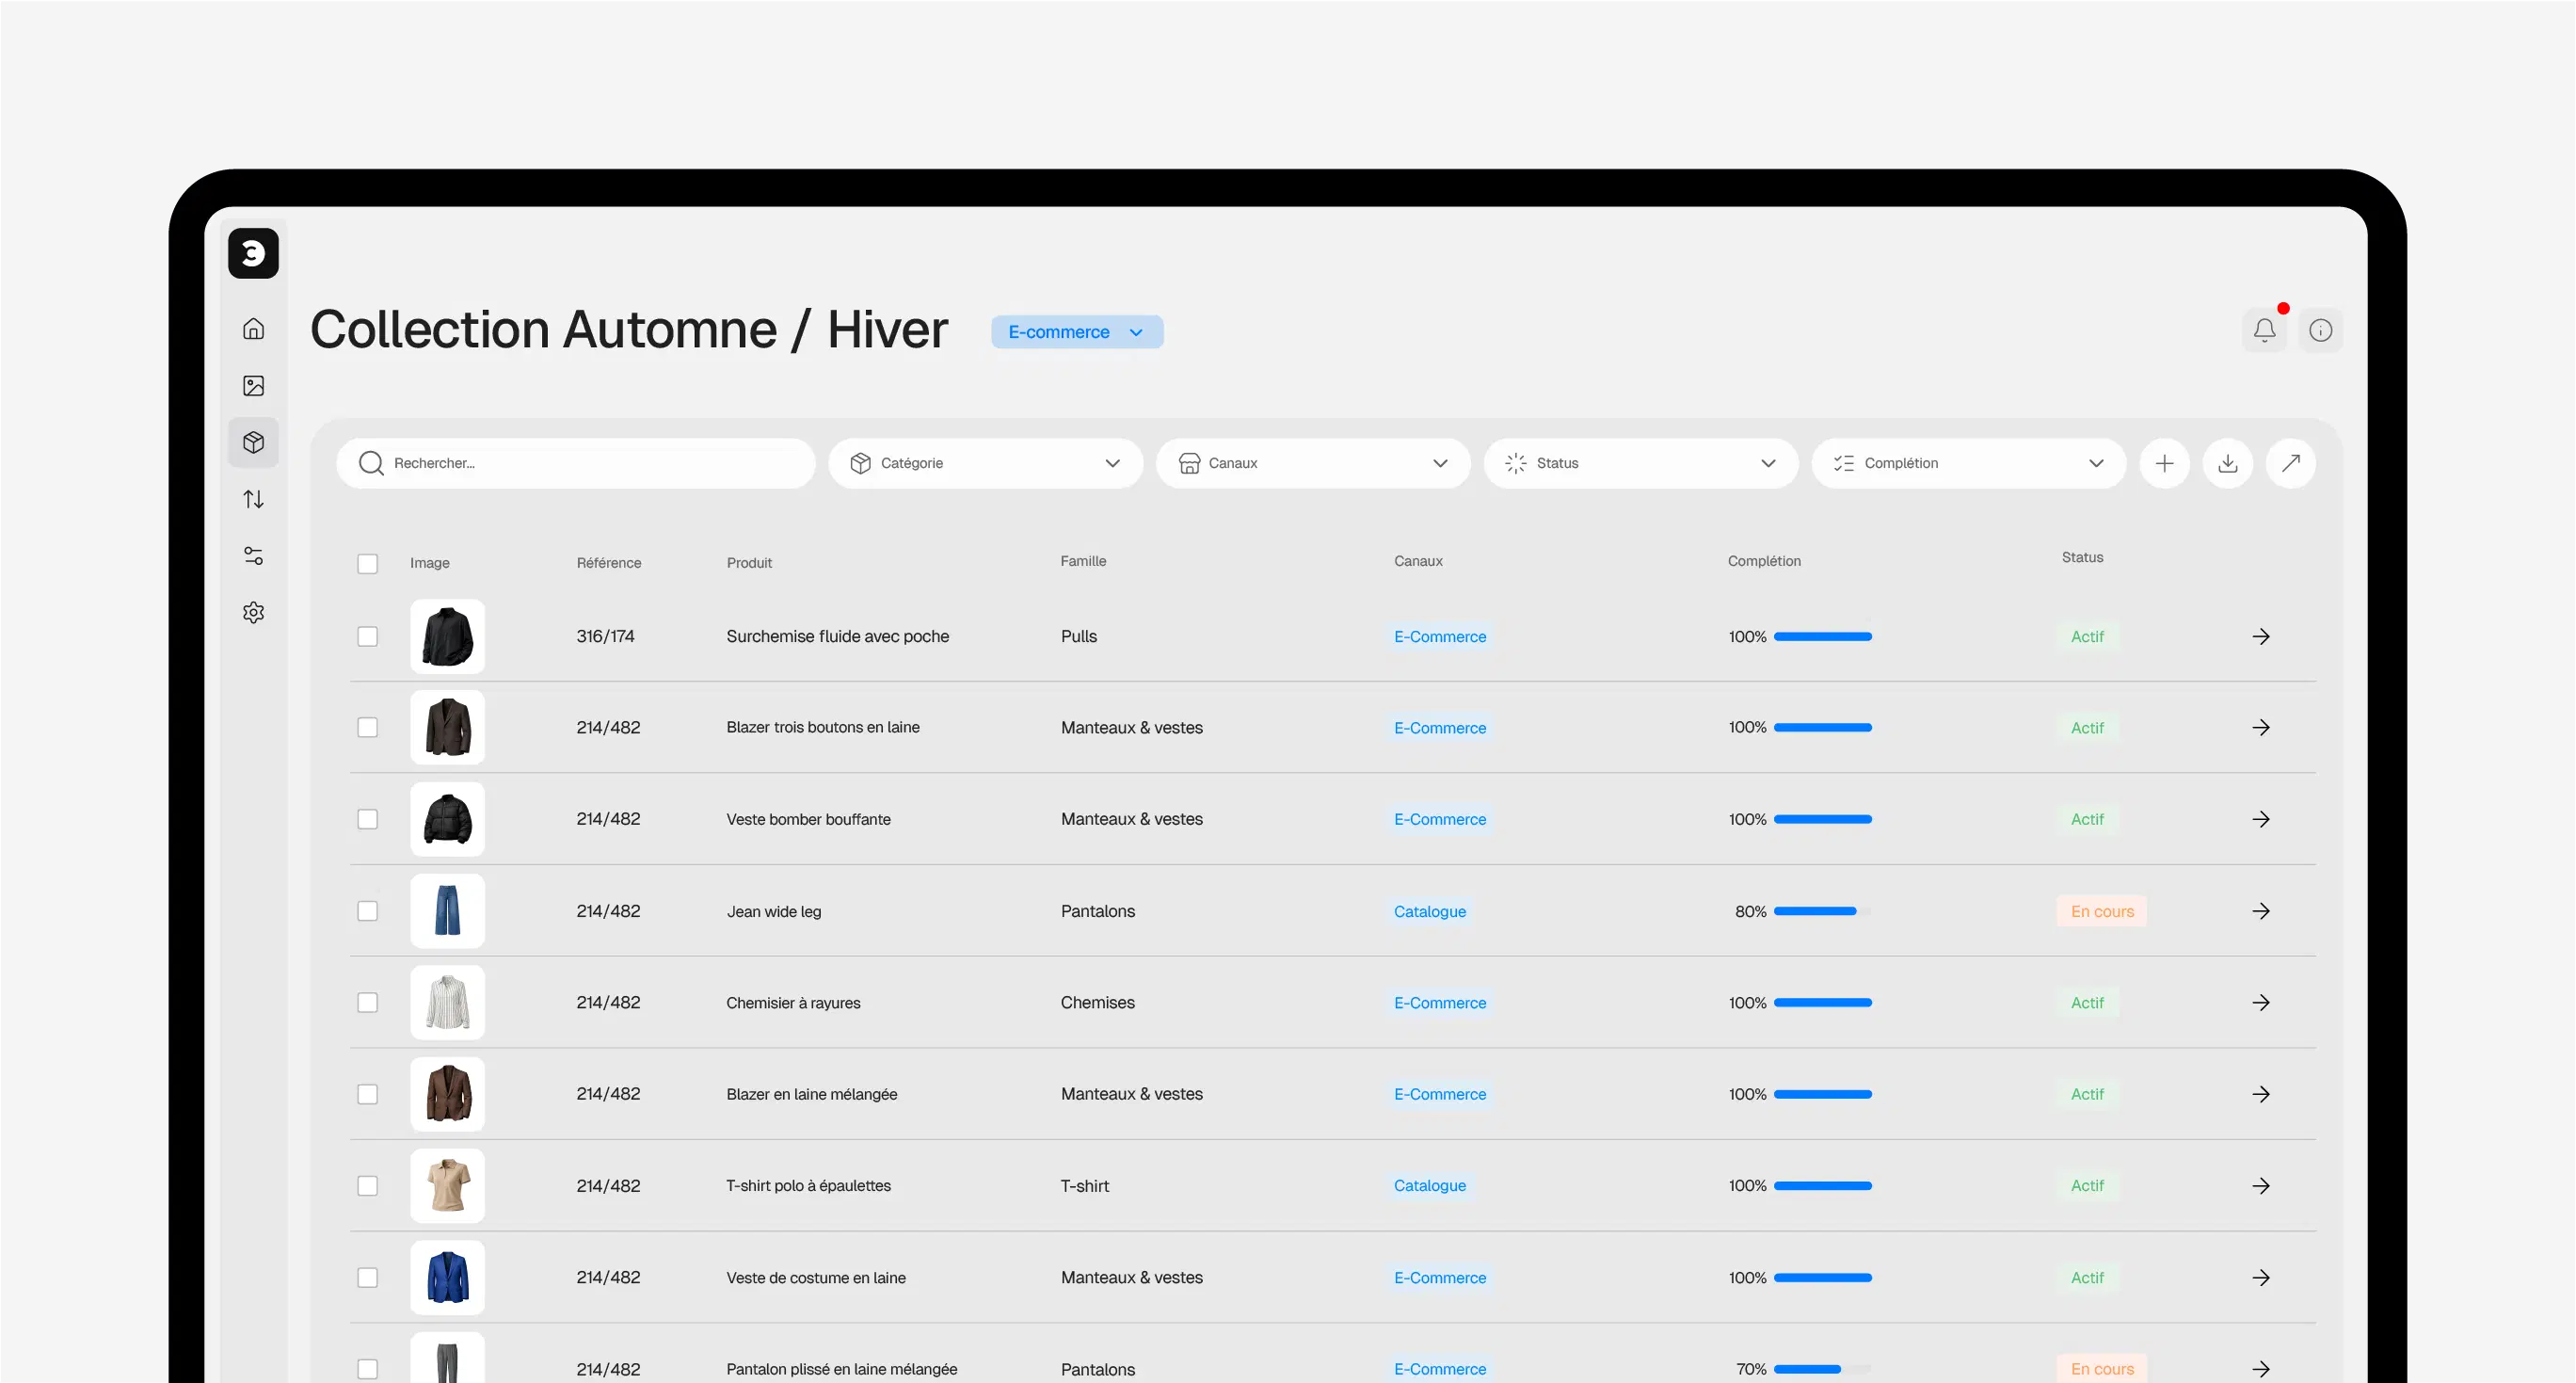Open the Status filter dropdown
2576x1383 pixels.
(1640, 463)
